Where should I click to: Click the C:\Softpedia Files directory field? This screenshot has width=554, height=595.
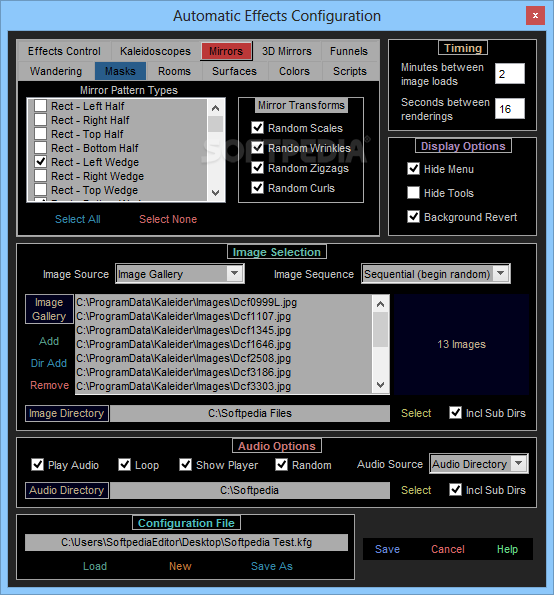click(250, 413)
